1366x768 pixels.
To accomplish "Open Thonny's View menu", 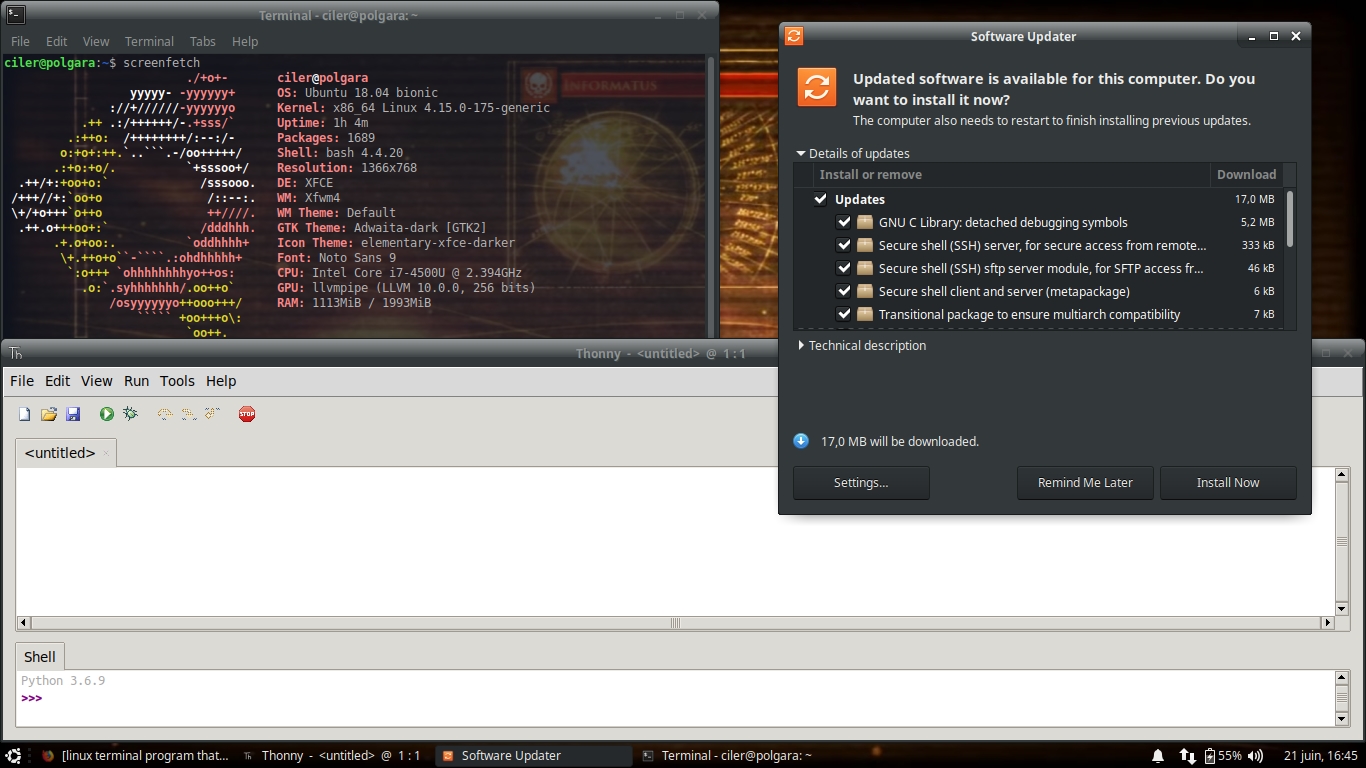I will 97,381.
